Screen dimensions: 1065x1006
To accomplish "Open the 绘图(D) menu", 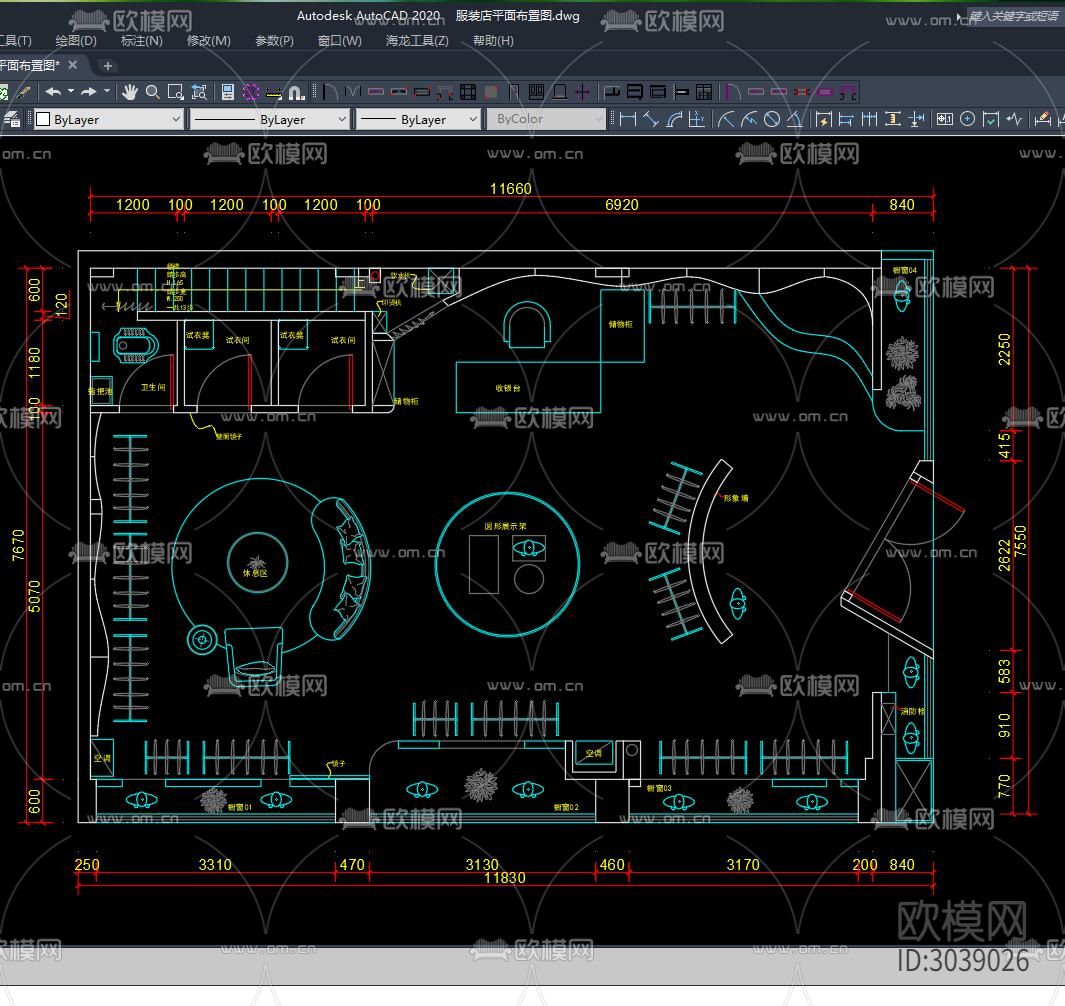I will point(76,41).
